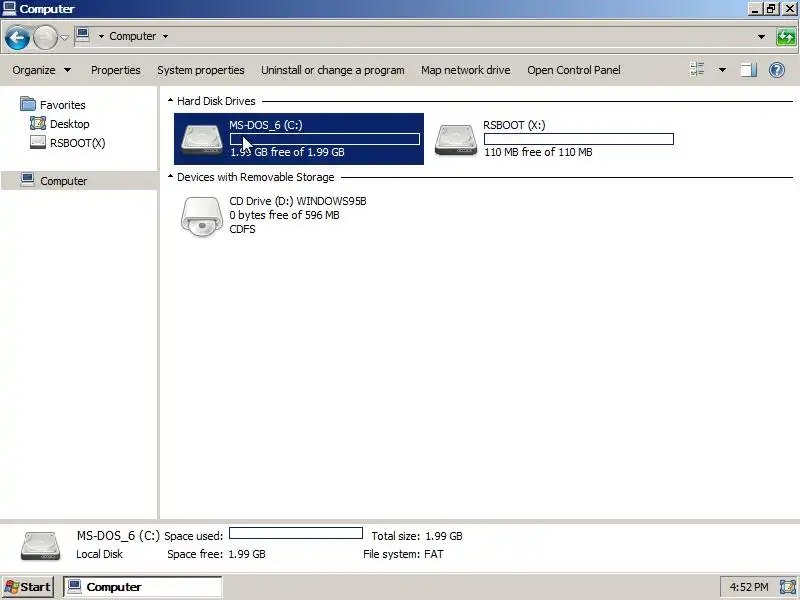Viewport: 800px width, 600px height.
Task: Click the Favorites folder icon
Action: pyautogui.click(x=28, y=104)
